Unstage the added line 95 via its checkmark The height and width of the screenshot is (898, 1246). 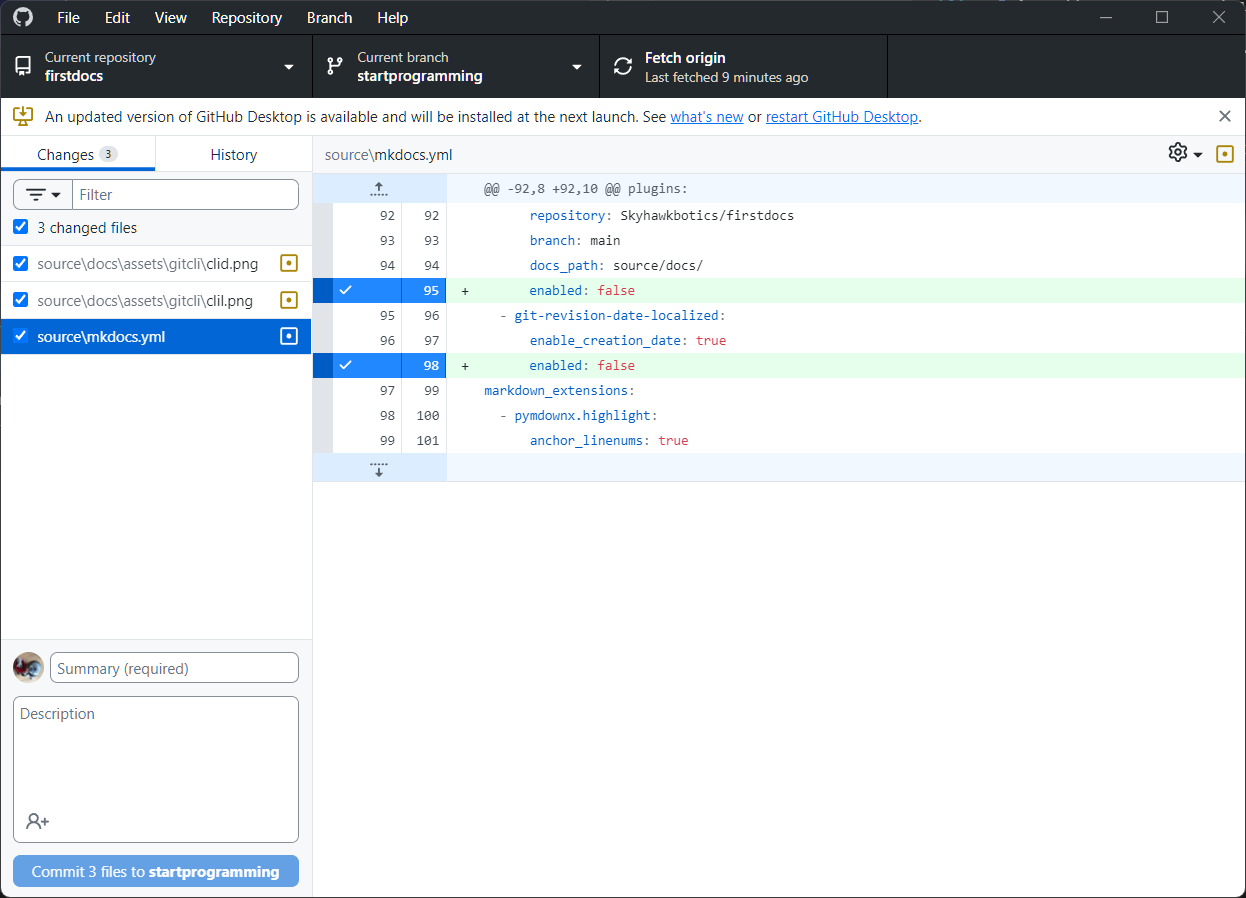[346, 290]
